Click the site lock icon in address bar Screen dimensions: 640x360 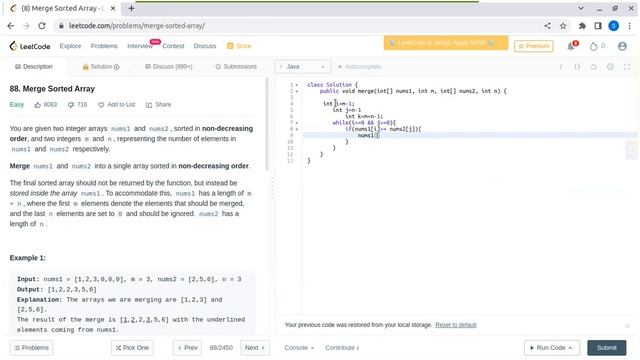tap(61, 26)
